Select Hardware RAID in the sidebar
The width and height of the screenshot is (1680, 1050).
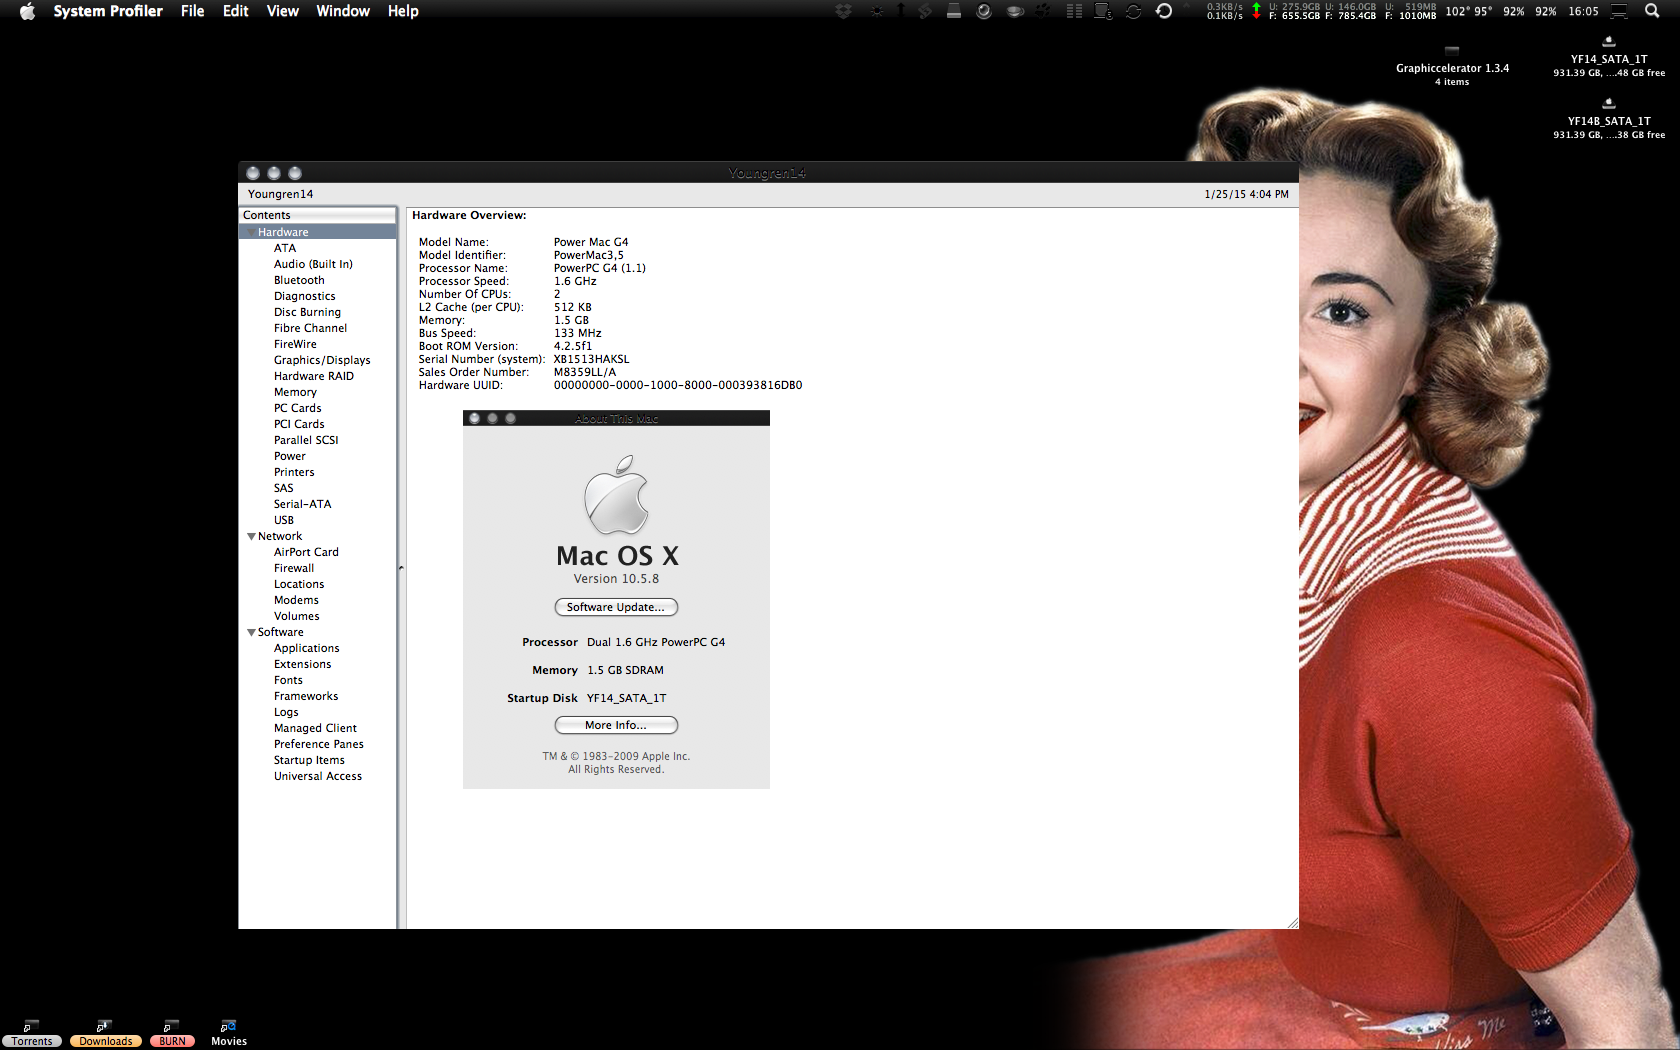pos(314,376)
